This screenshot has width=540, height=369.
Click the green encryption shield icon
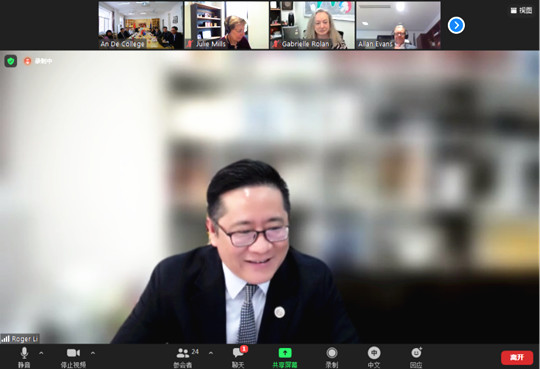coord(11,61)
